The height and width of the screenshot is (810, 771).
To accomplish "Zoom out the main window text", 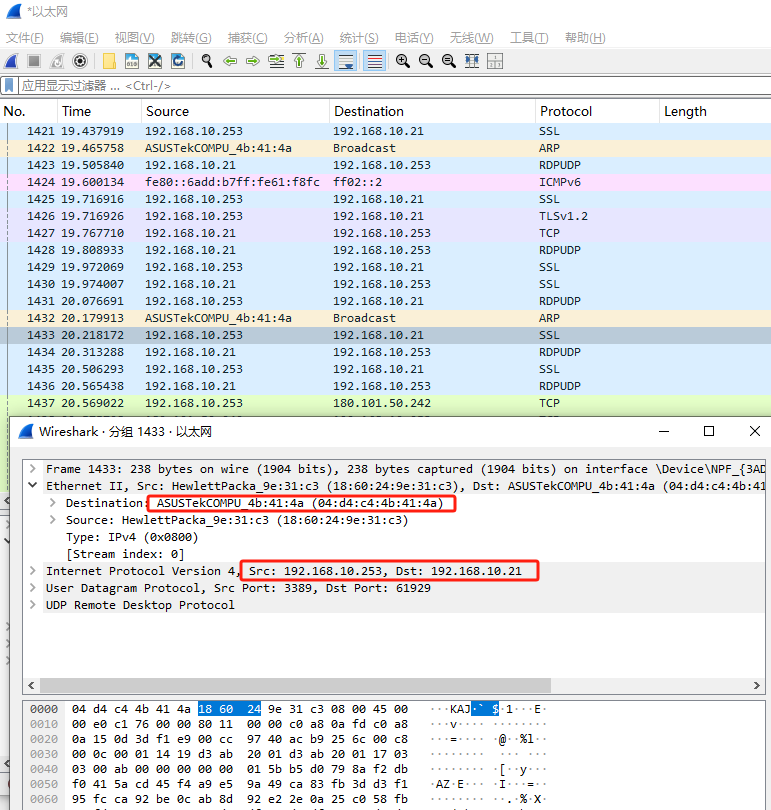I will (426, 61).
